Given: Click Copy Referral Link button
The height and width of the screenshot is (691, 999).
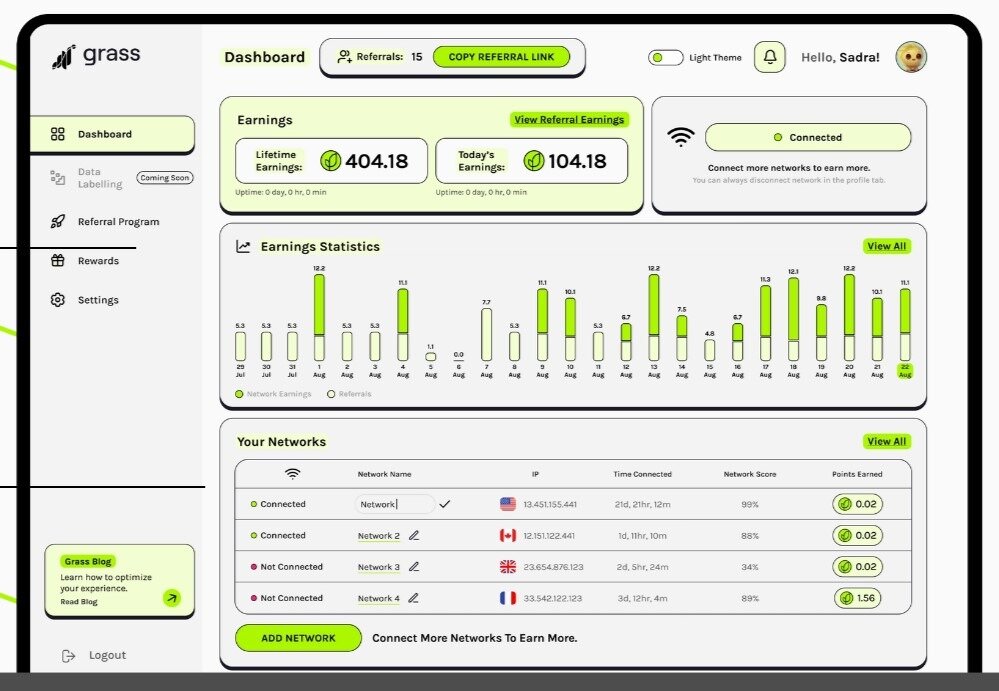Looking at the screenshot, I should pos(501,57).
